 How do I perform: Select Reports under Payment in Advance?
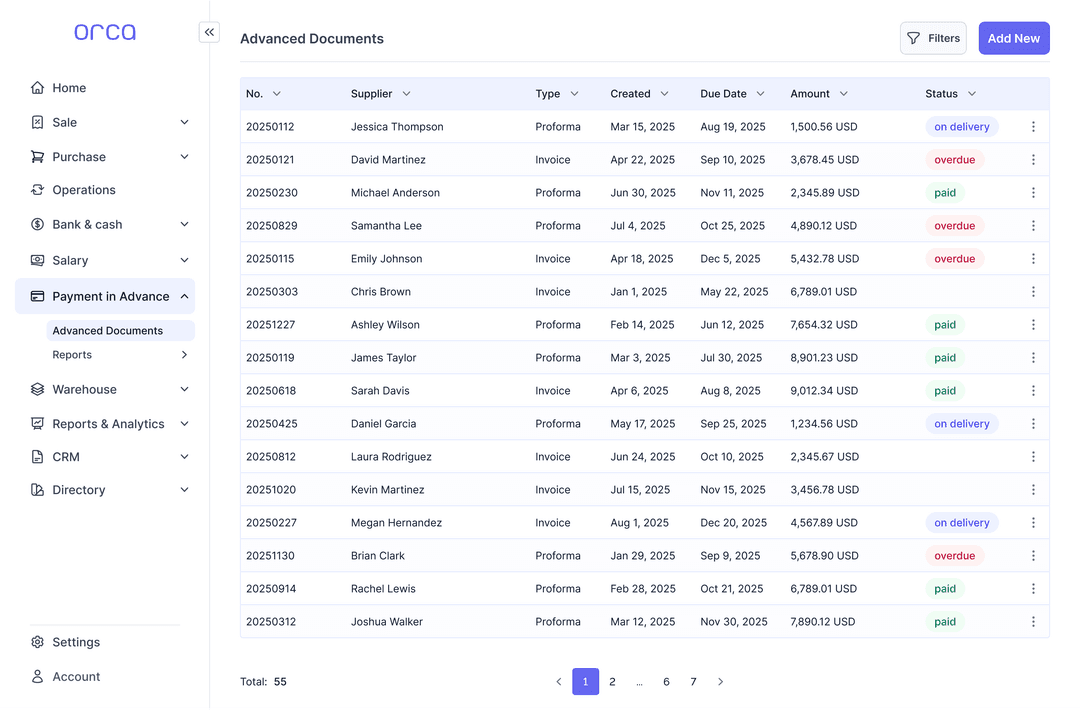pos(71,354)
